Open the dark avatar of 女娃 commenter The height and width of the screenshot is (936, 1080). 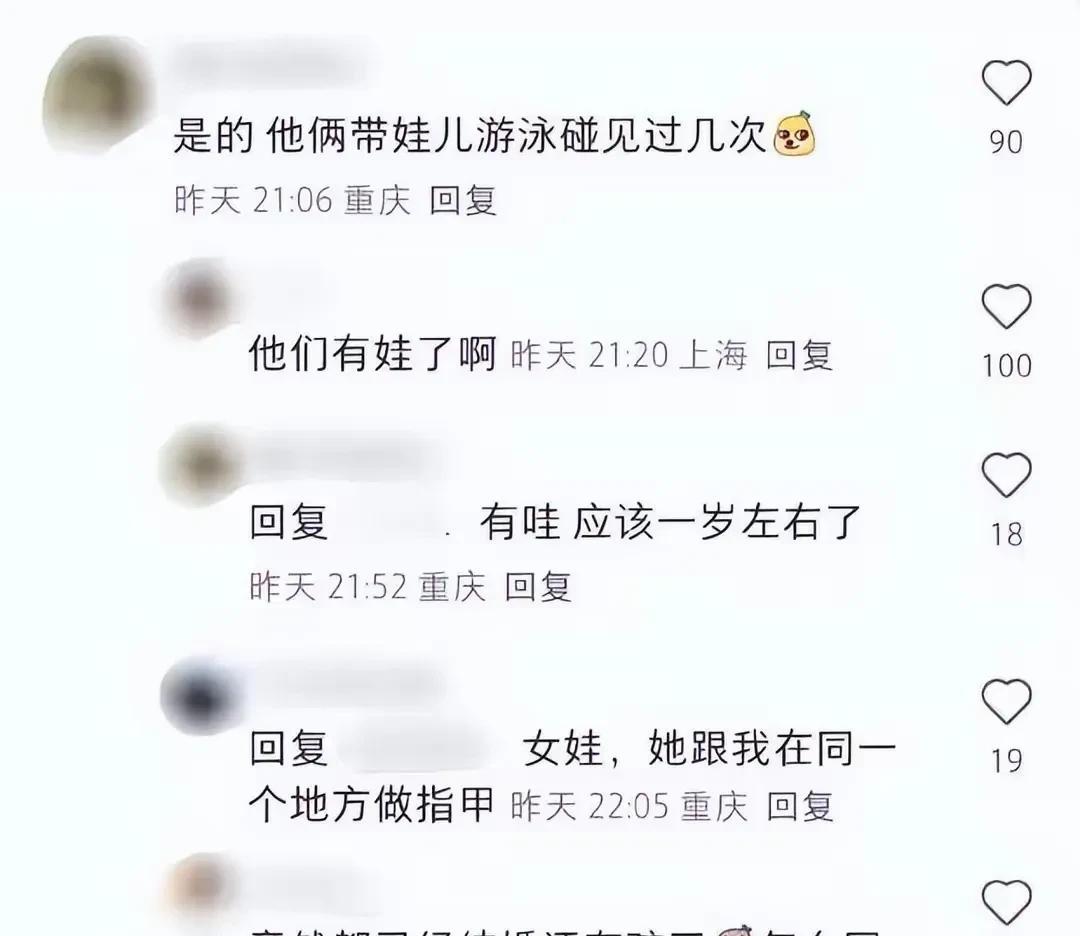(x=200, y=696)
